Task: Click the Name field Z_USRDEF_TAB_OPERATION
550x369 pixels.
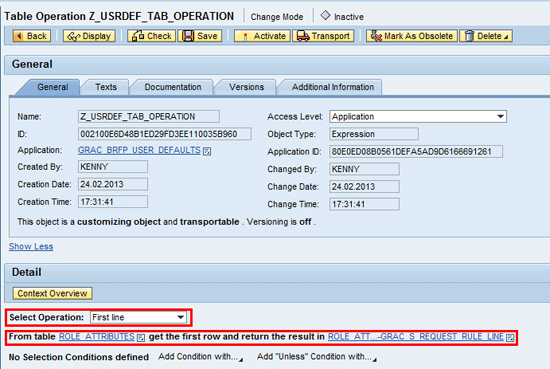Action: pyautogui.click(x=149, y=116)
